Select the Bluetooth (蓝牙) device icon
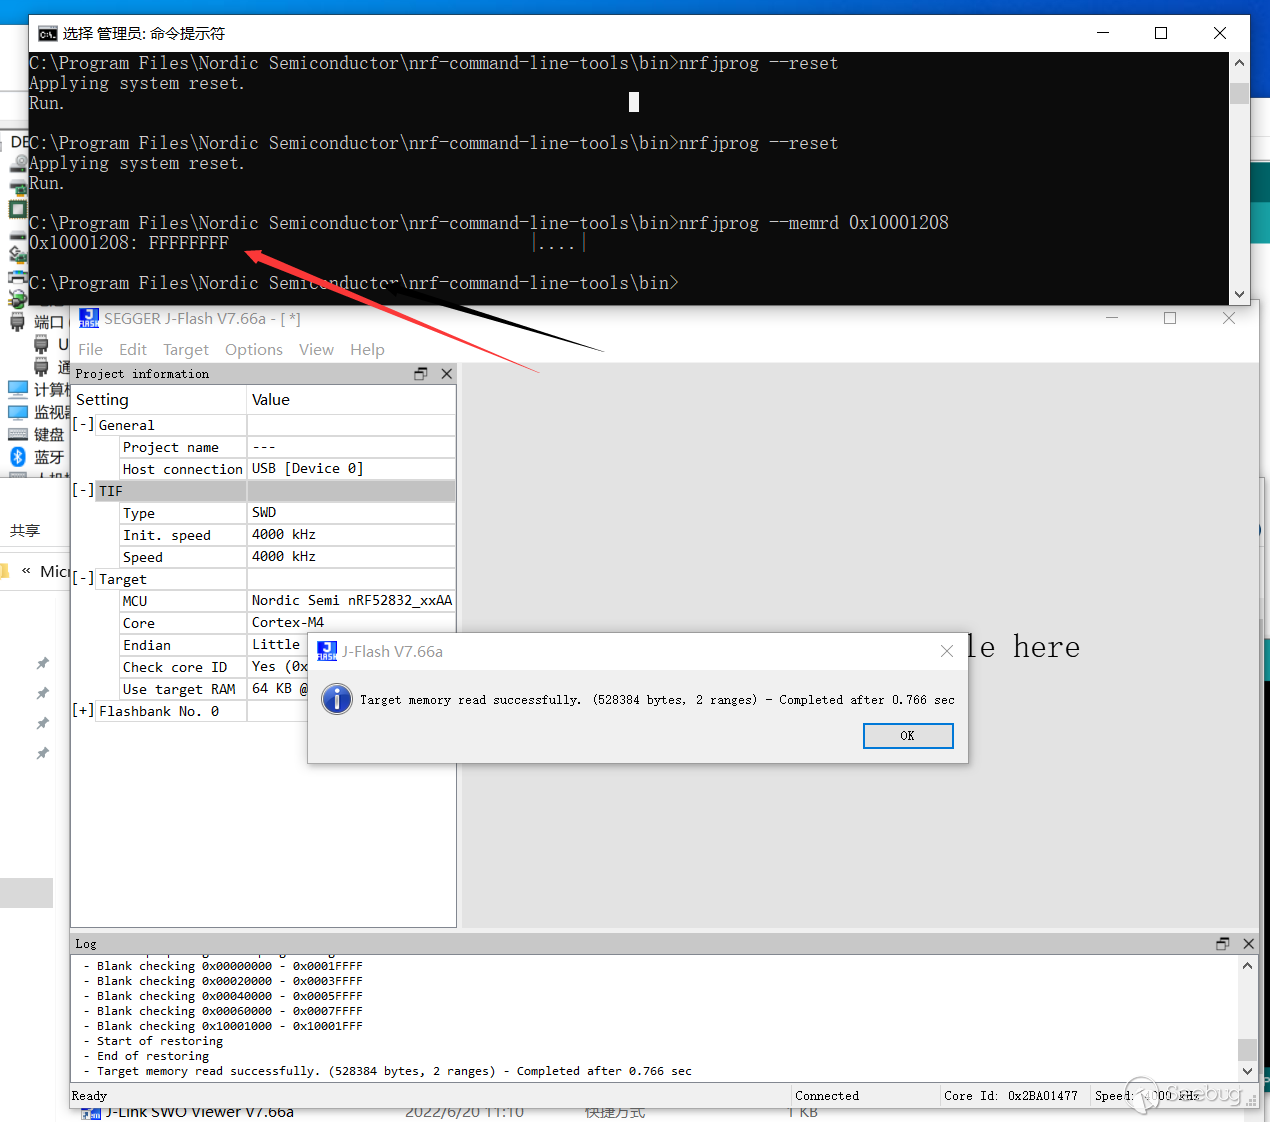The height and width of the screenshot is (1122, 1270). (18, 456)
